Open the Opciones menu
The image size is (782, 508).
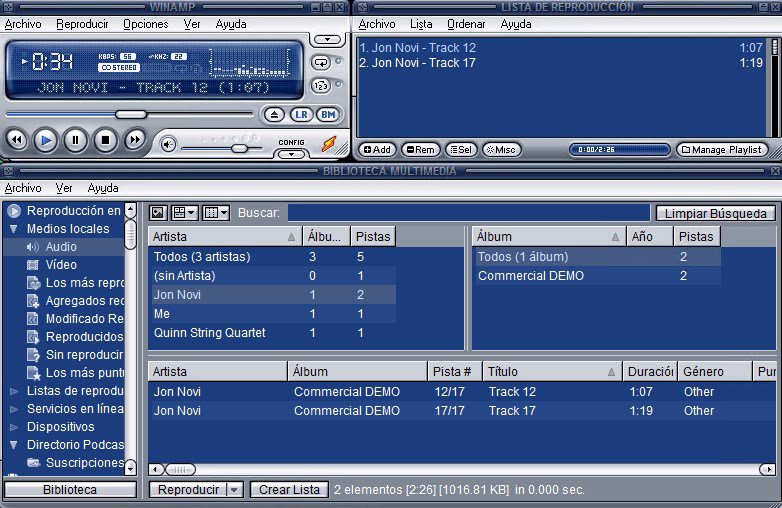(146, 24)
